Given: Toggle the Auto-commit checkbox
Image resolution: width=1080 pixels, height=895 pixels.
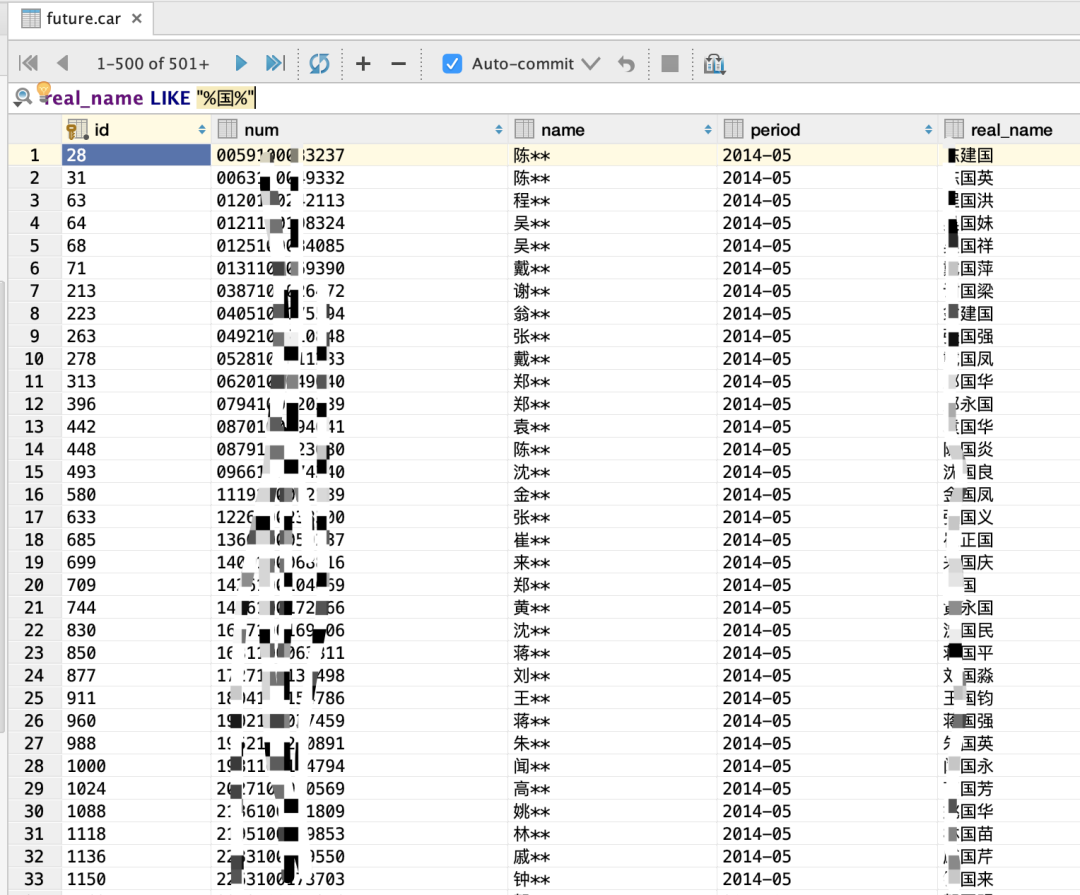Looking at the screenshot, I should [x=452, y=63].
